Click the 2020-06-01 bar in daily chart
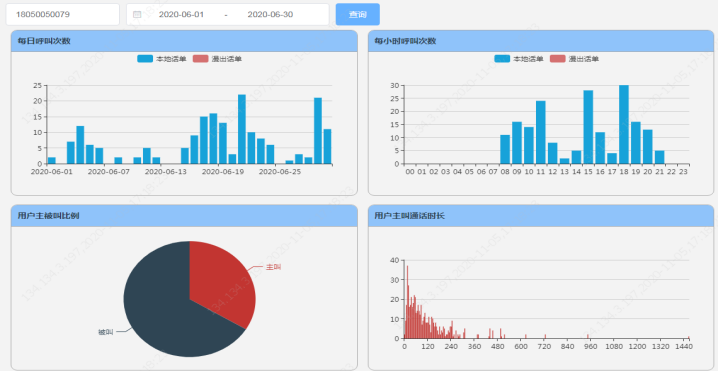Image resolution: width=718 pixels, height=371 pixels. tap(52, 160)
